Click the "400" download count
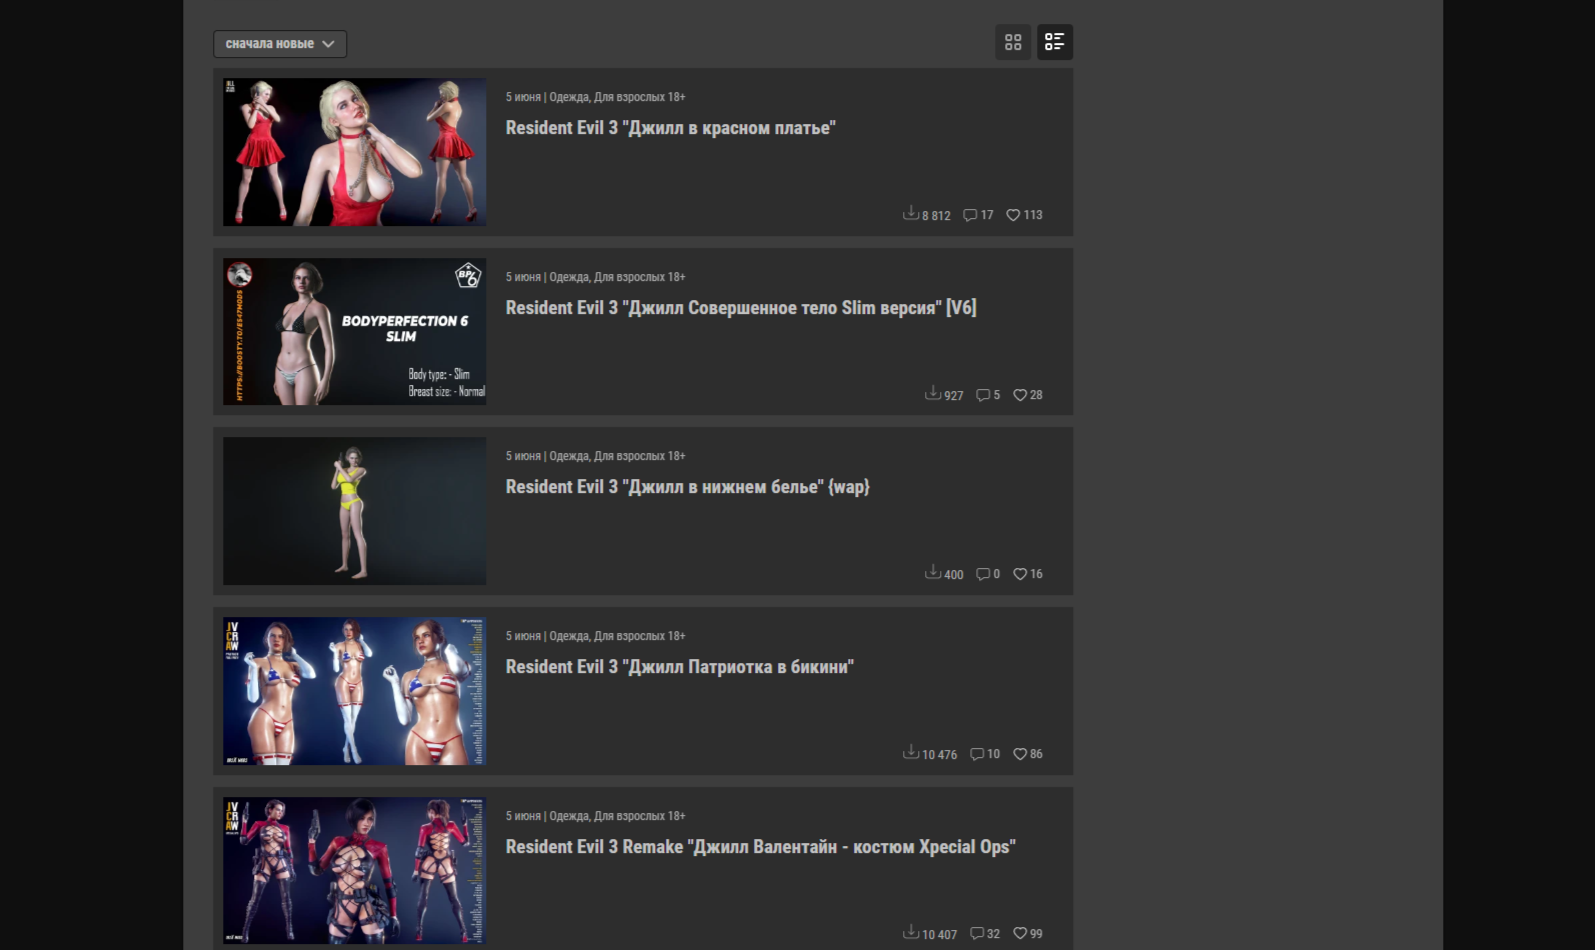This screenshot has width=1595, height=950. pos(954,575)
